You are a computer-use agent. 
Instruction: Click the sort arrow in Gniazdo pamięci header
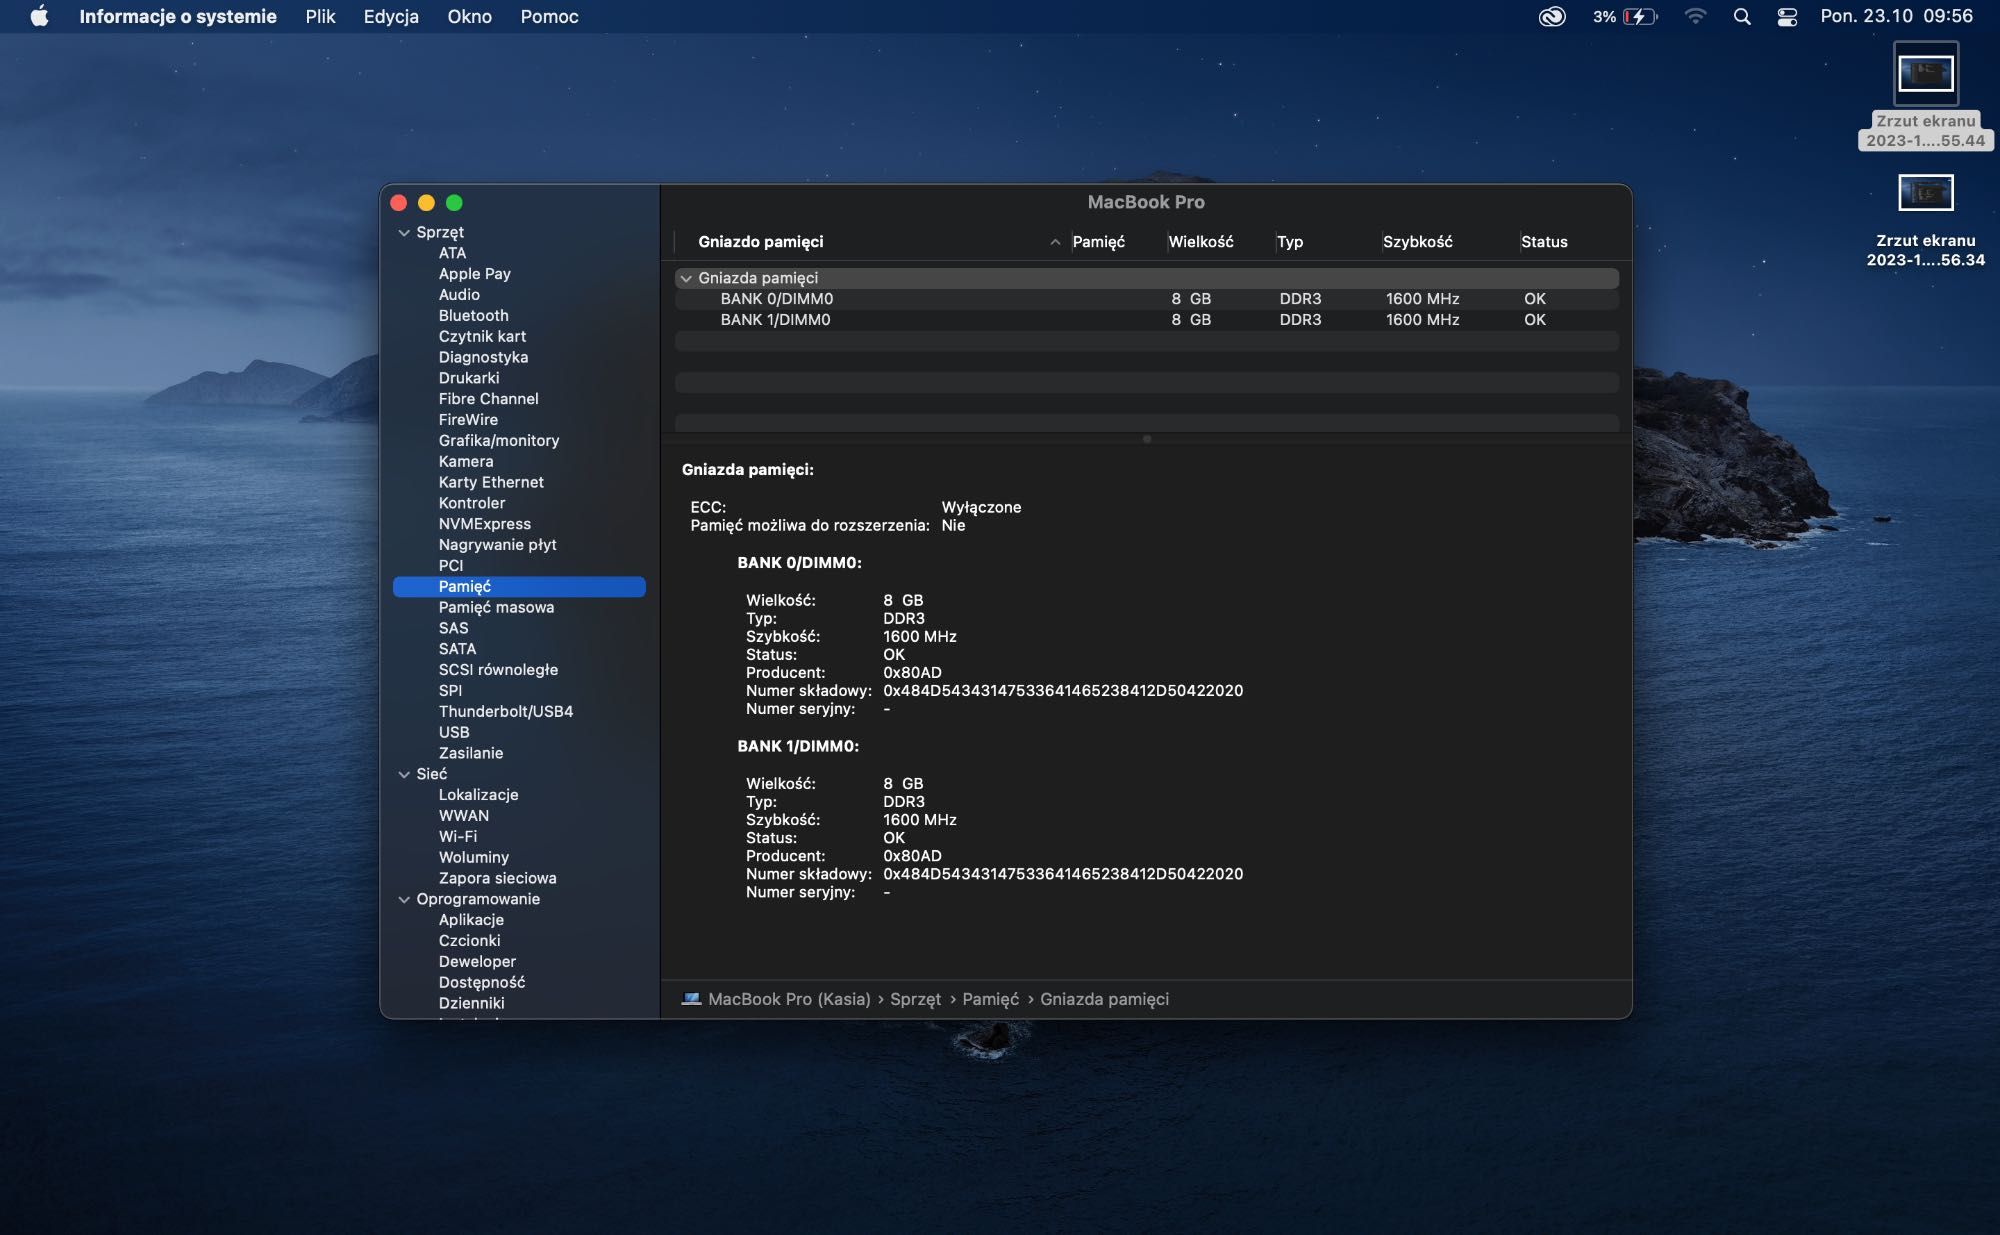pyautogui.click(x=1055, y=242)
